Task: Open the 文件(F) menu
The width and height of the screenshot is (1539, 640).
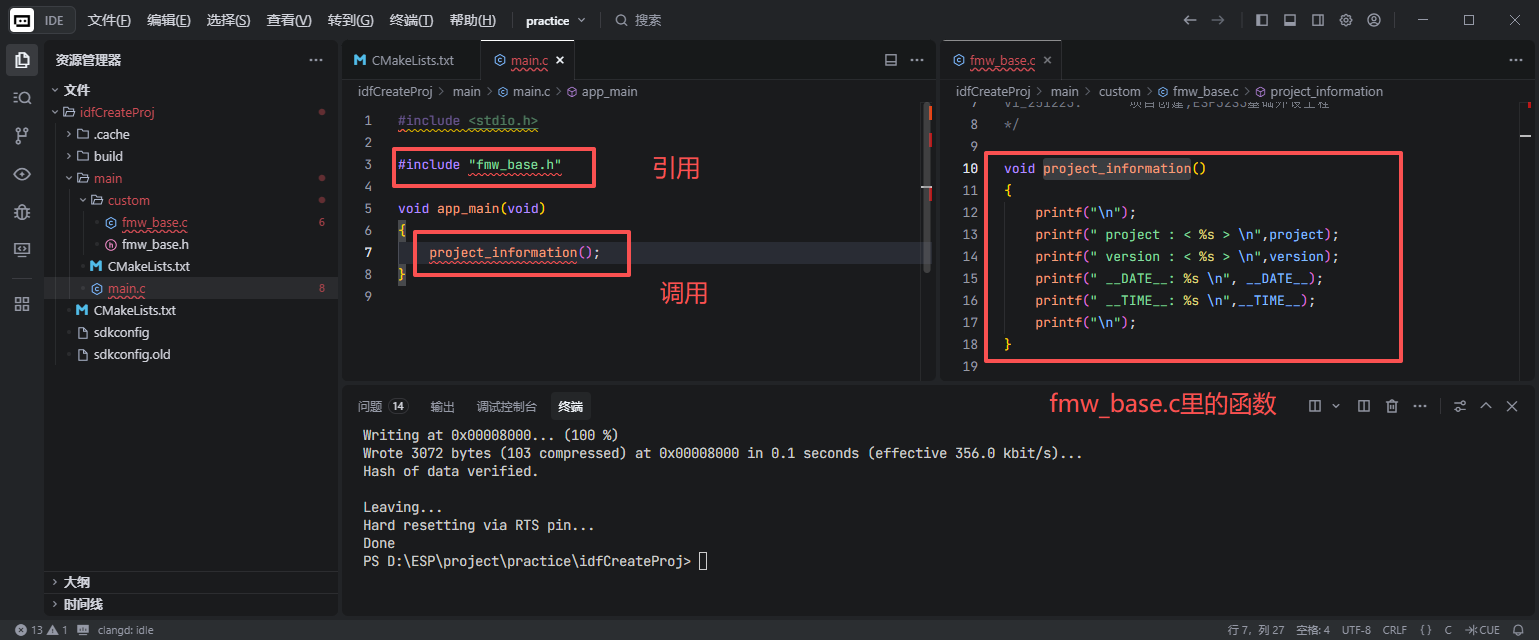Action: click(109, 20)
